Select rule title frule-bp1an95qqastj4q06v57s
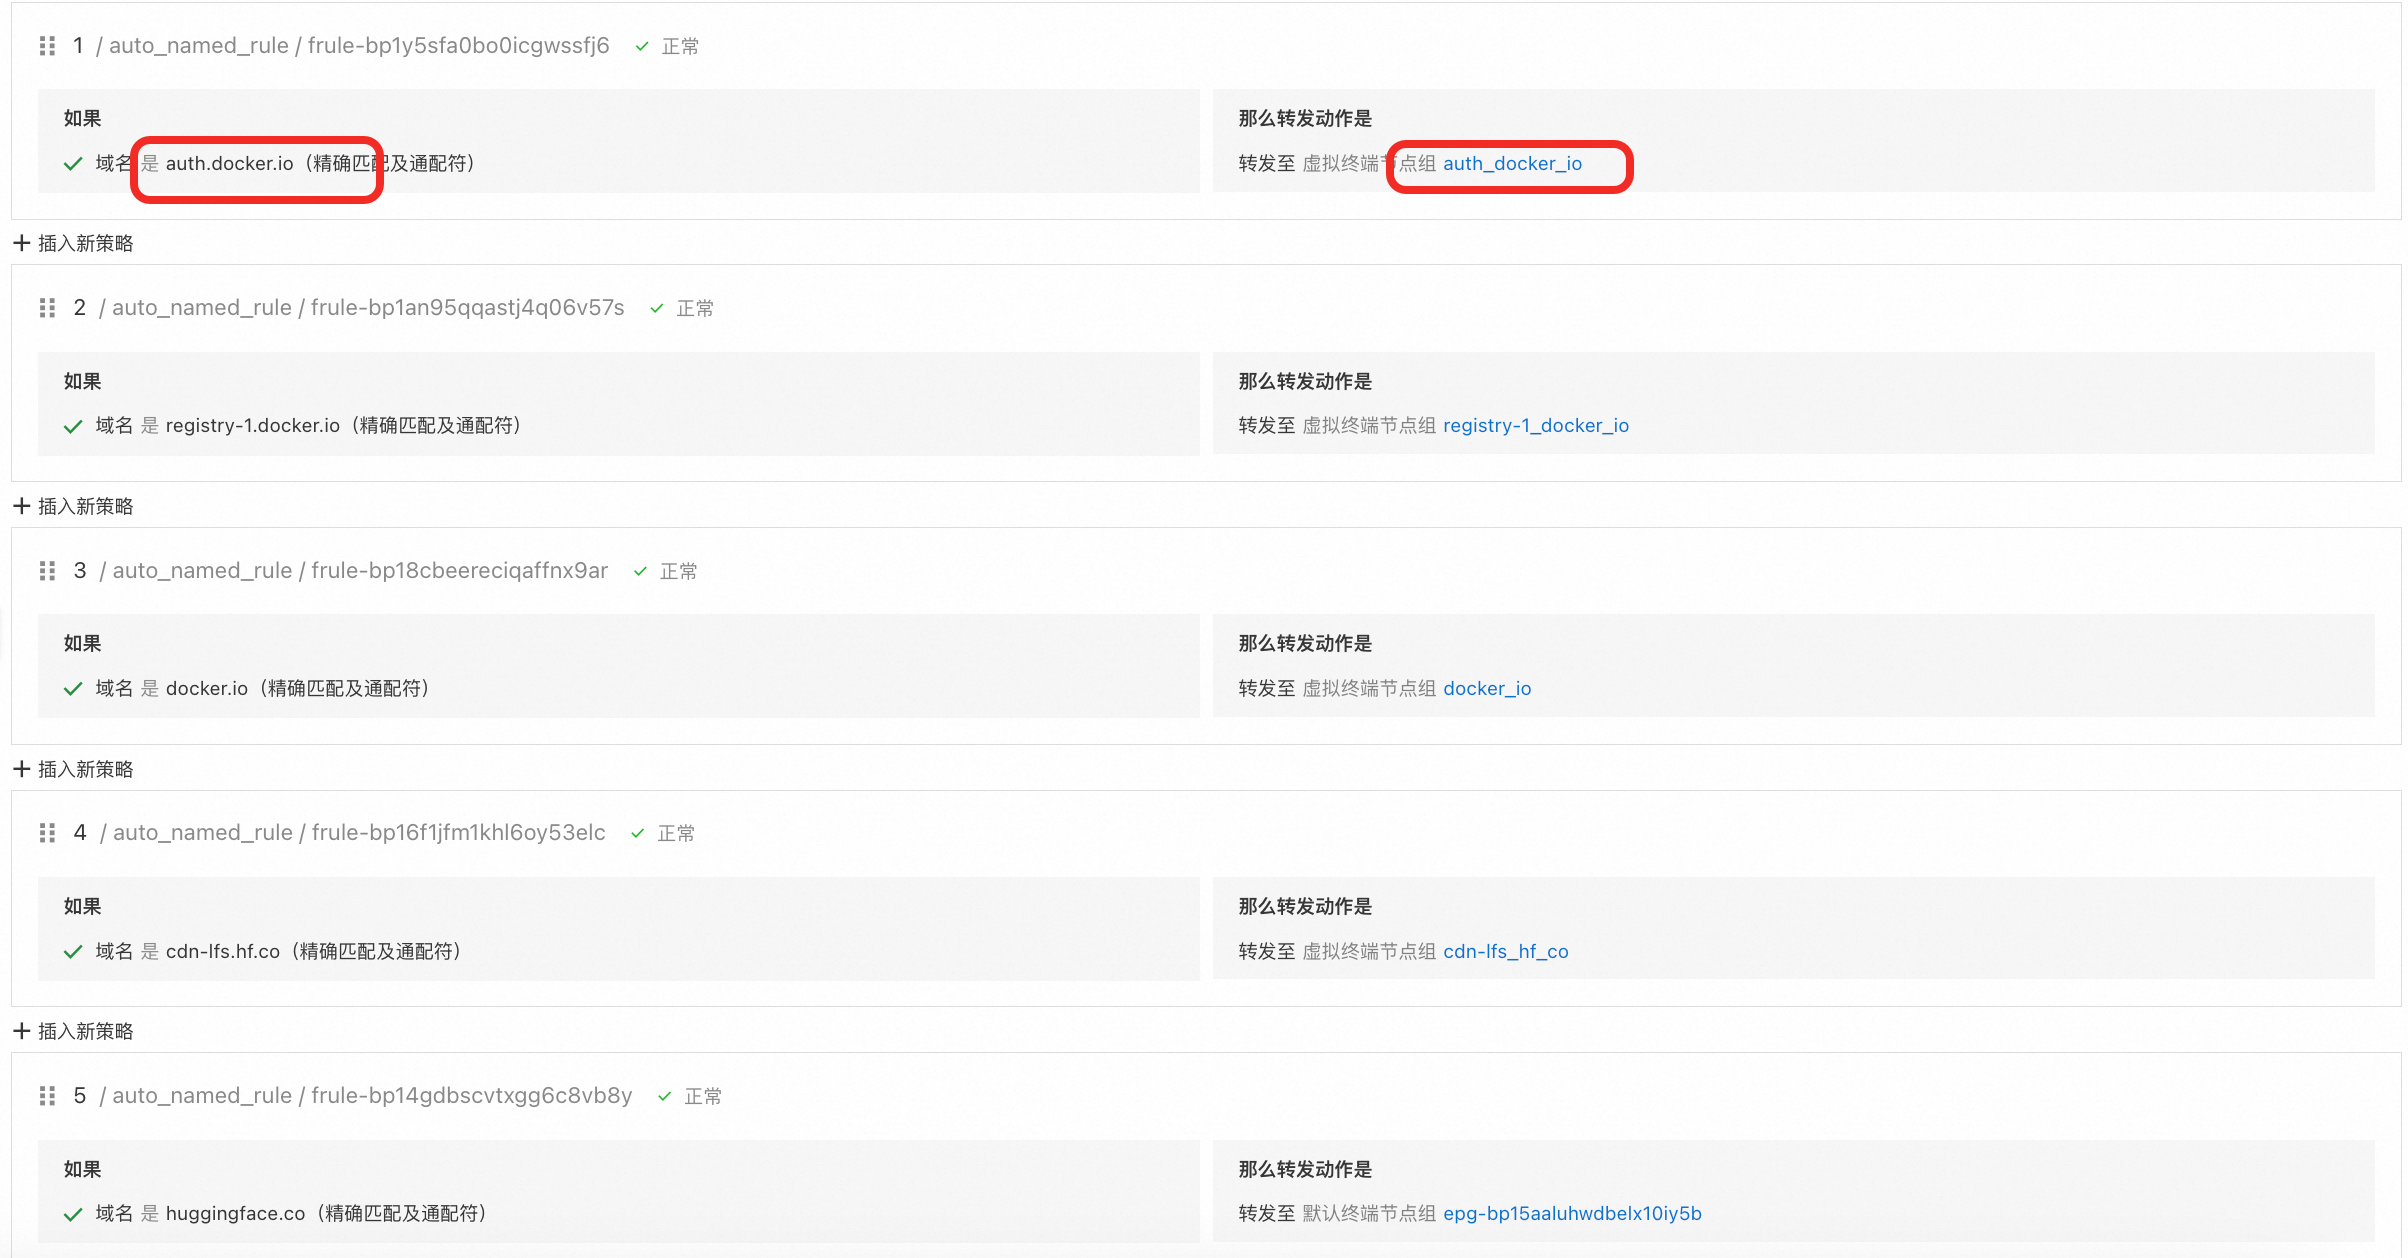Screen dimensions: 2408x1258 [x=467, y=308]
